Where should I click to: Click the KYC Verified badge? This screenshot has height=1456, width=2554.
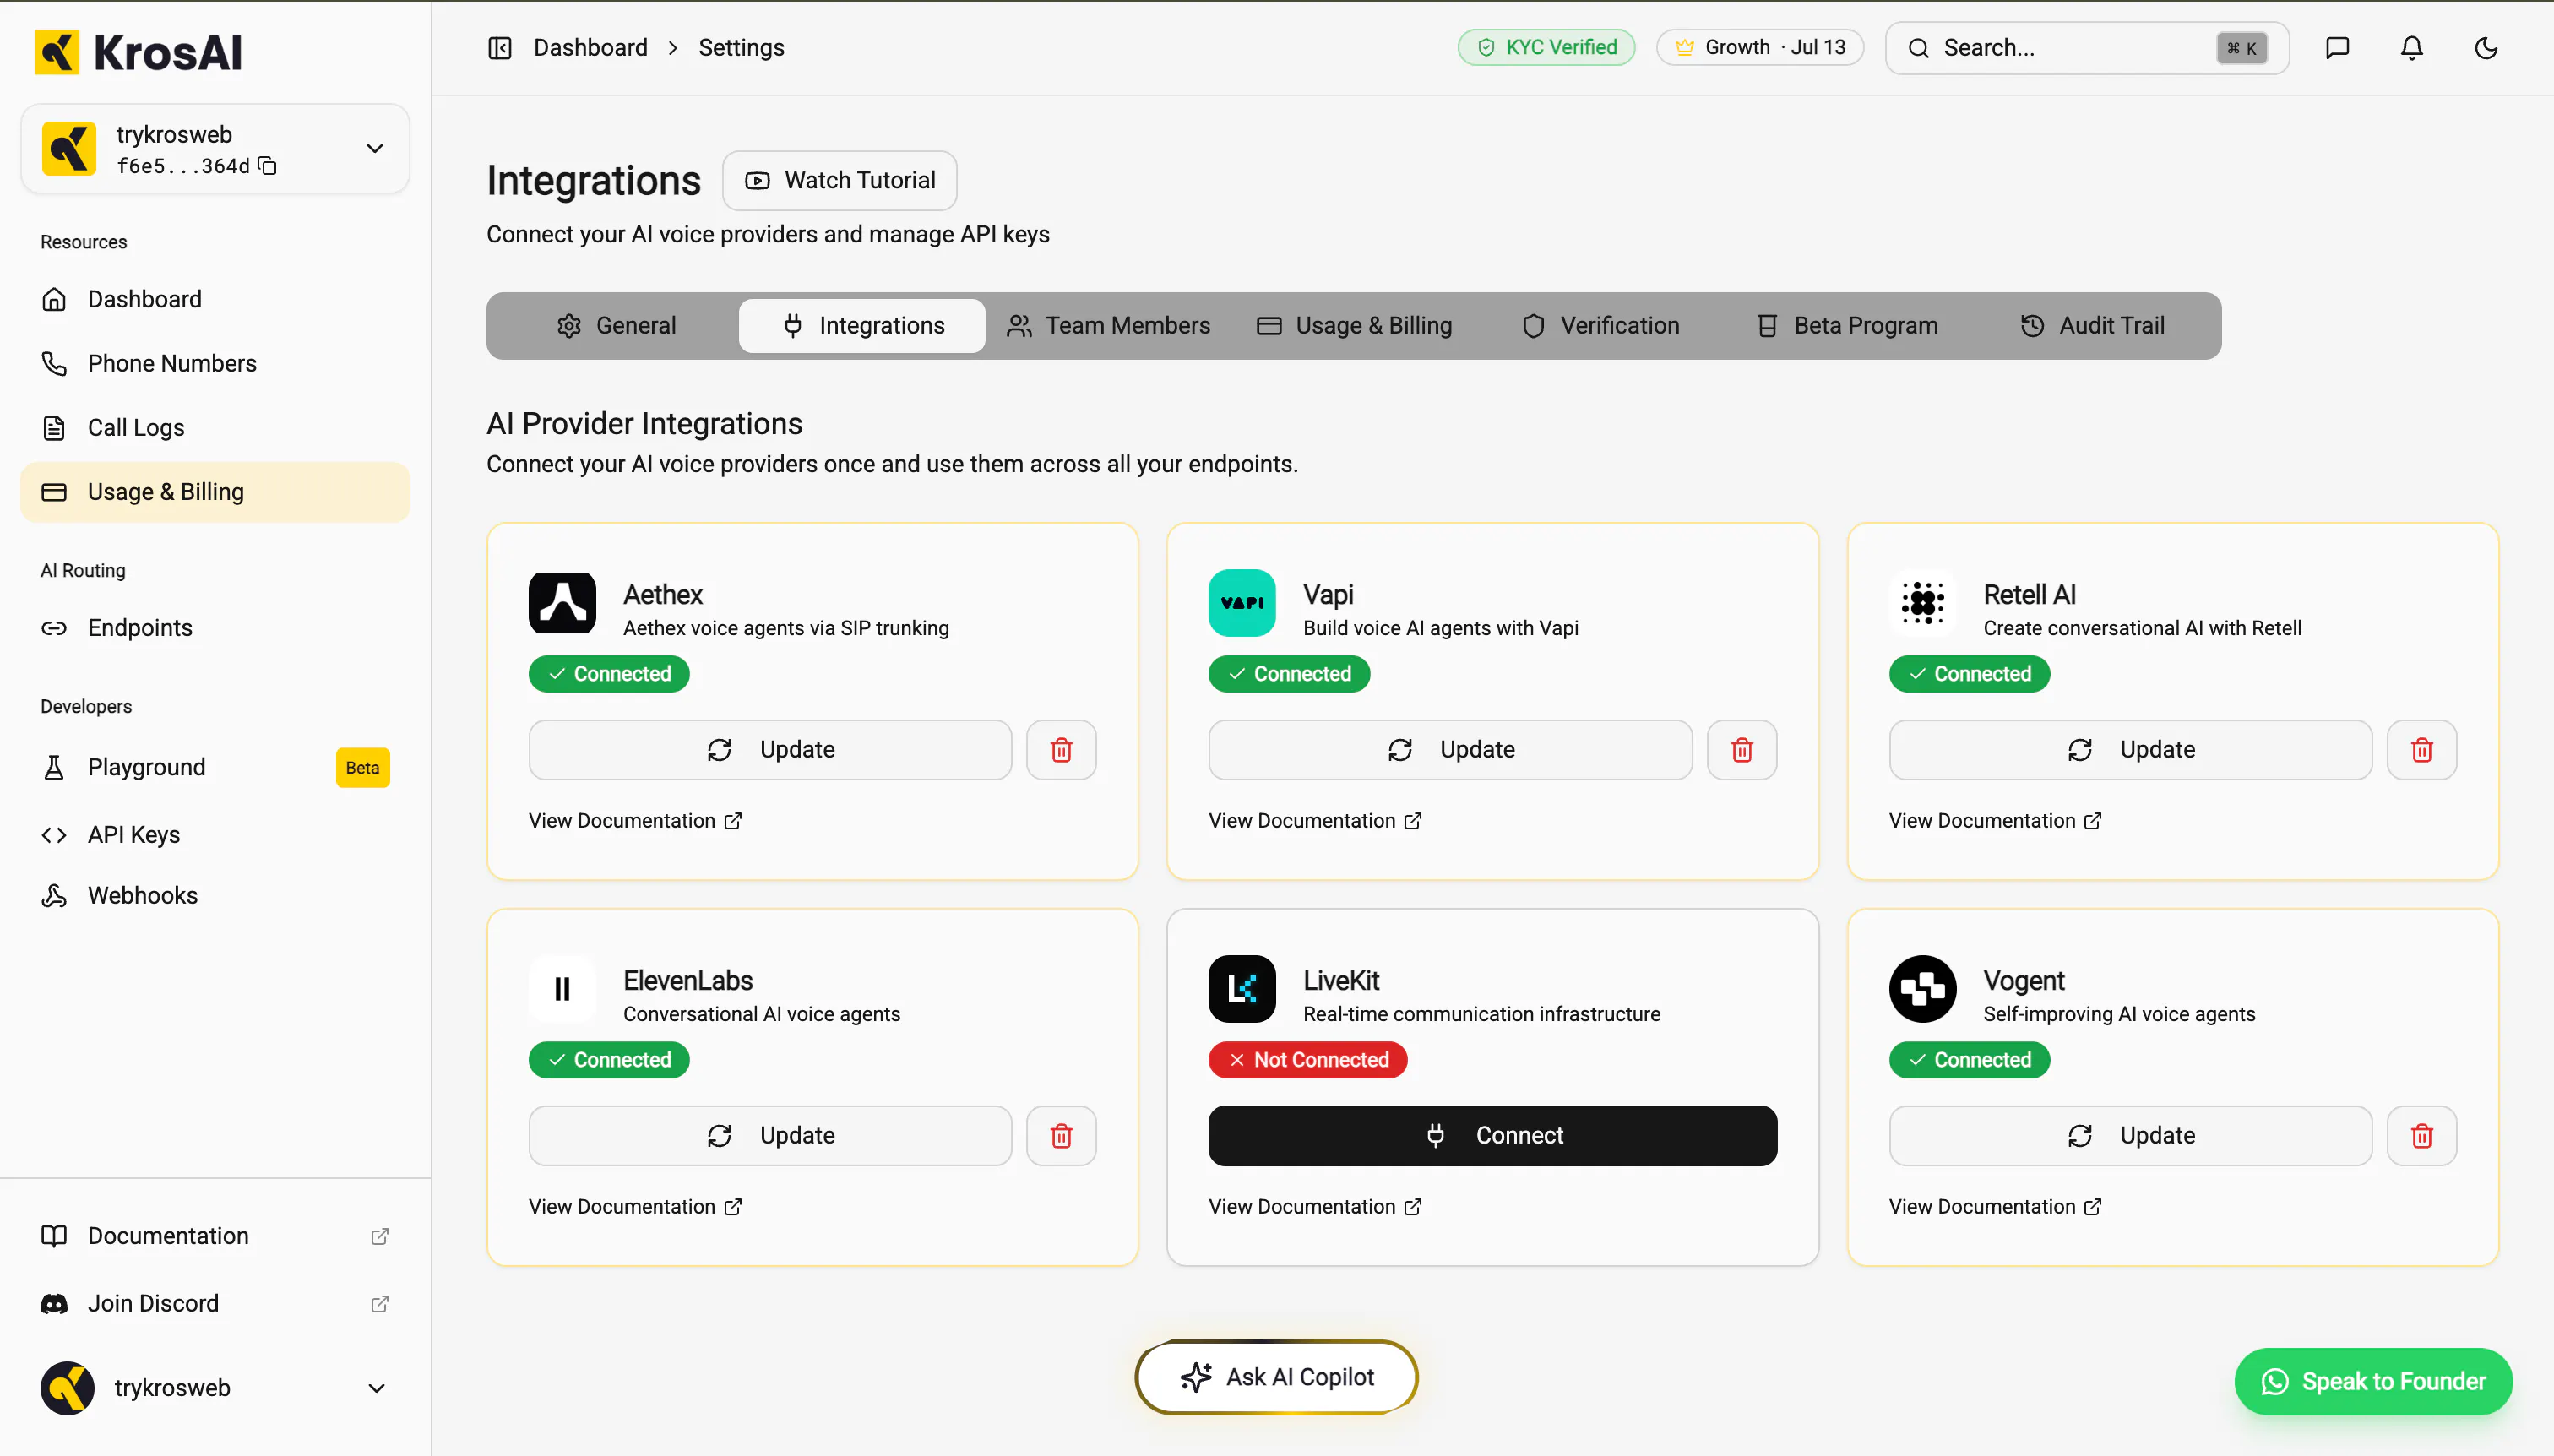pos(1546,48)
